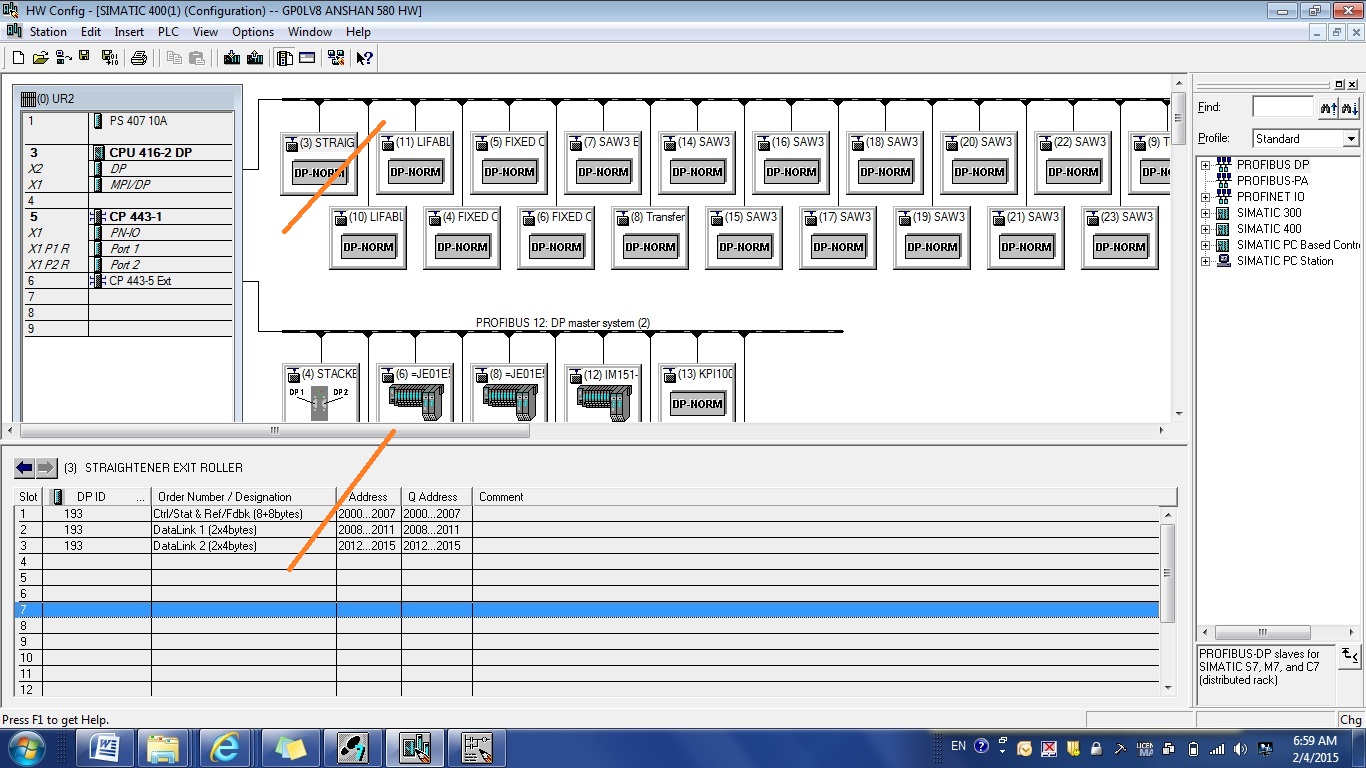Screen dimensions: 1366x768
Task: Click the Download to Module toolbar icon
Action: (x=232, y=58)
